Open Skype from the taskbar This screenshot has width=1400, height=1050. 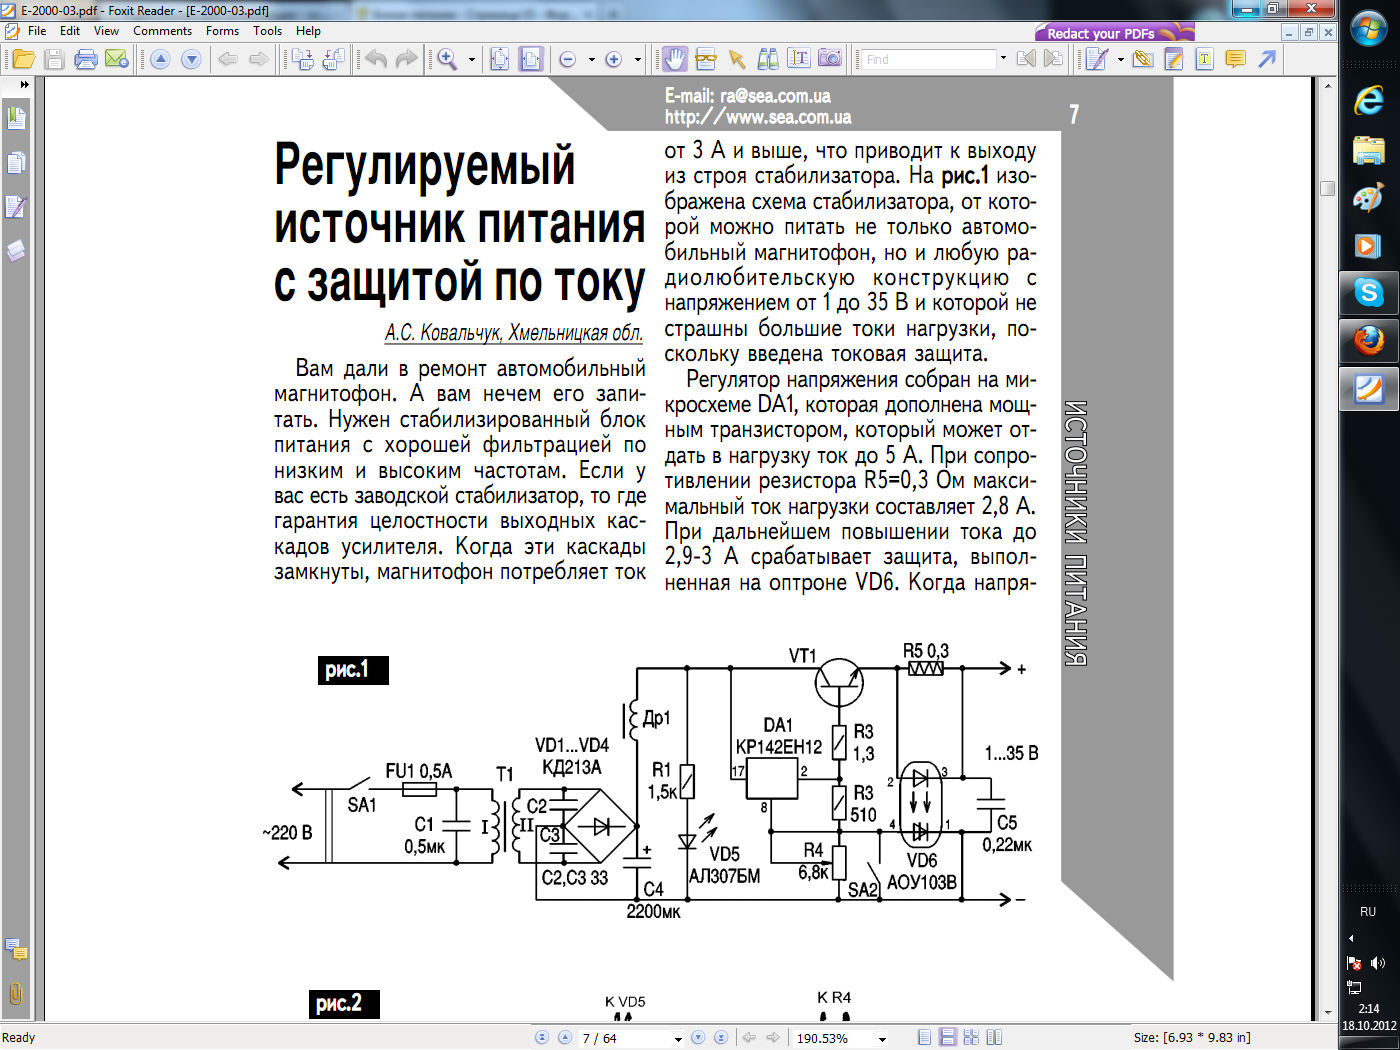pos(1368,293)
